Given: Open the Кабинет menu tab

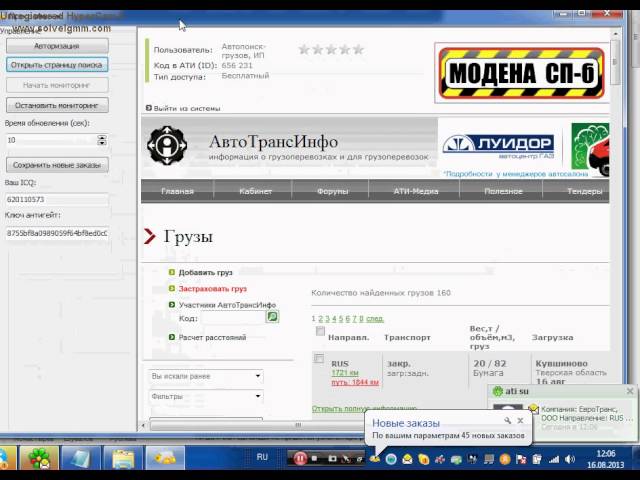Looking at the screenshot, I should tap(256, 191).
